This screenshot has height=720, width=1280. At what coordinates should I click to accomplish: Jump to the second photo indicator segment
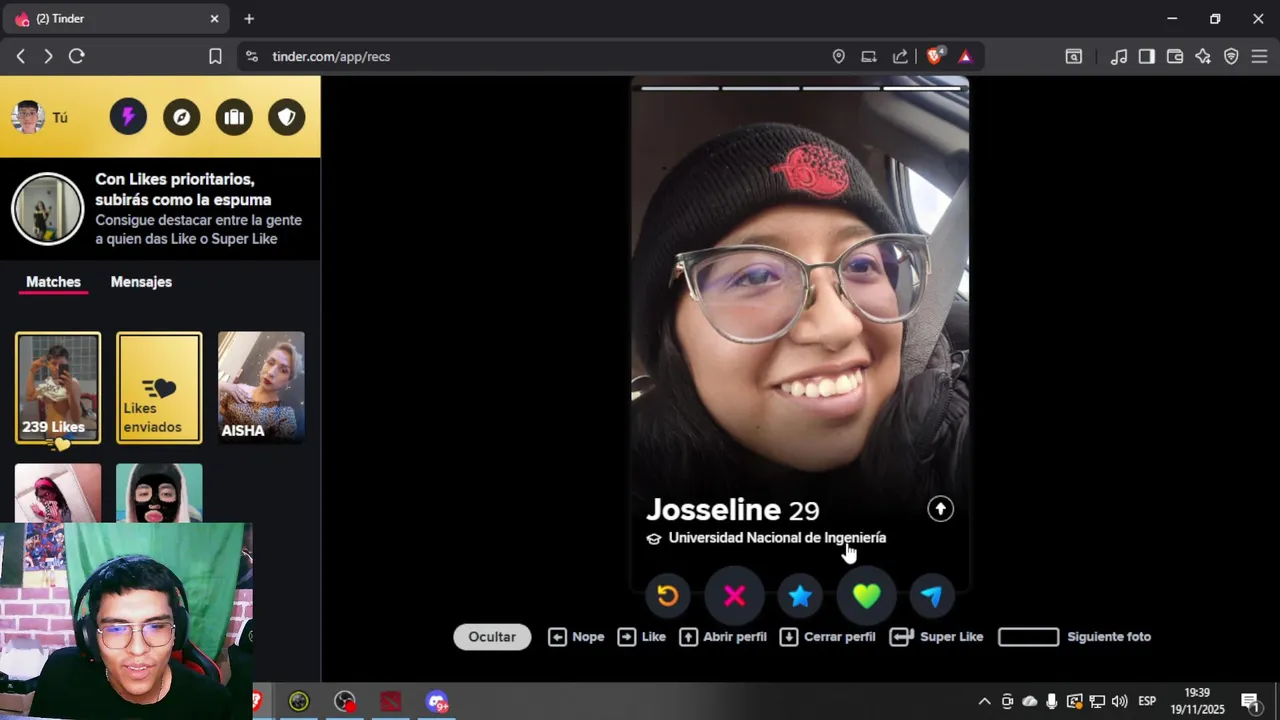pyautogui.click(x=760, y=88)
